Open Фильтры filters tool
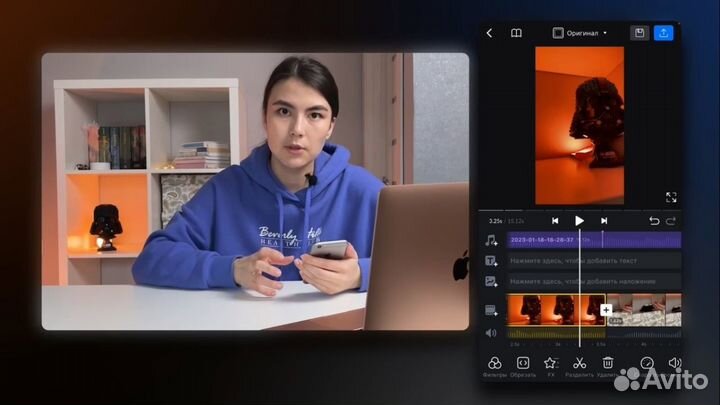 click(494, 364)
